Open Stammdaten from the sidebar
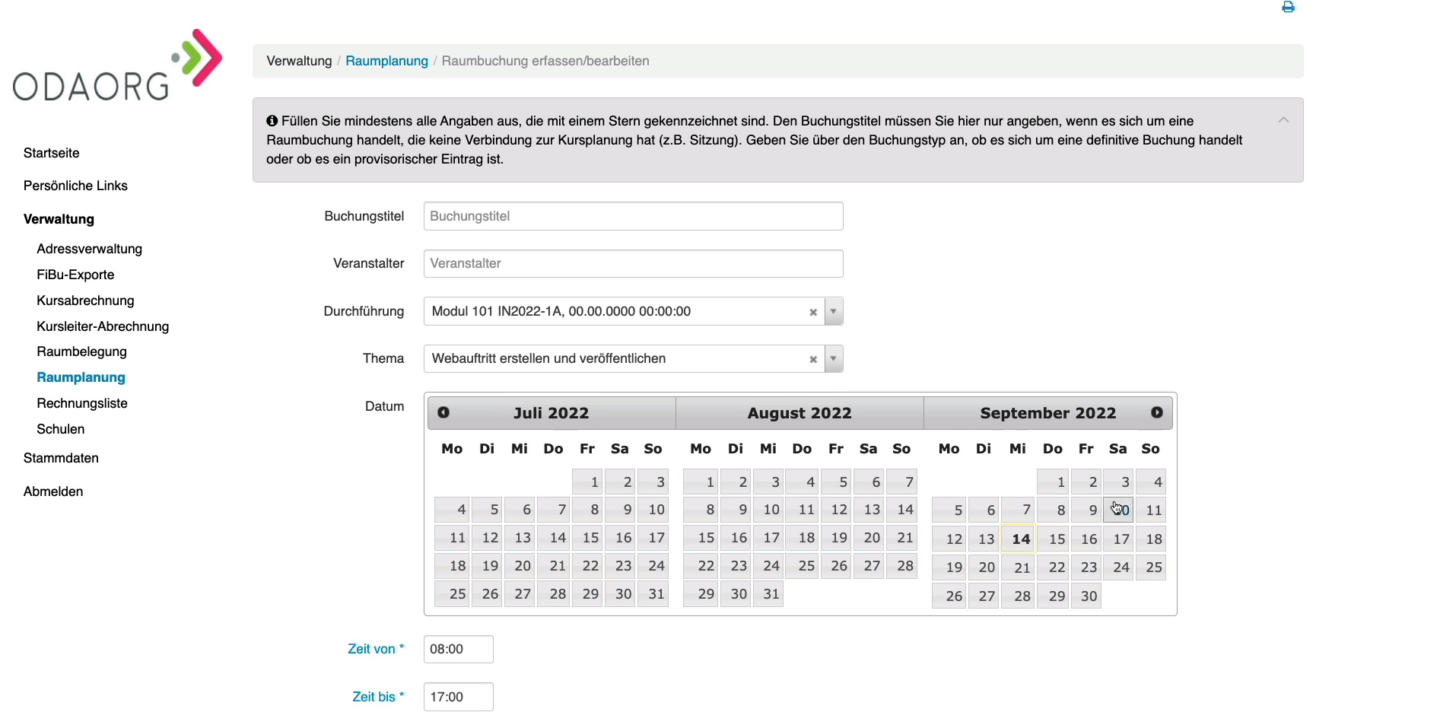Screen dimensions: 1440x728 click(61, 457)
